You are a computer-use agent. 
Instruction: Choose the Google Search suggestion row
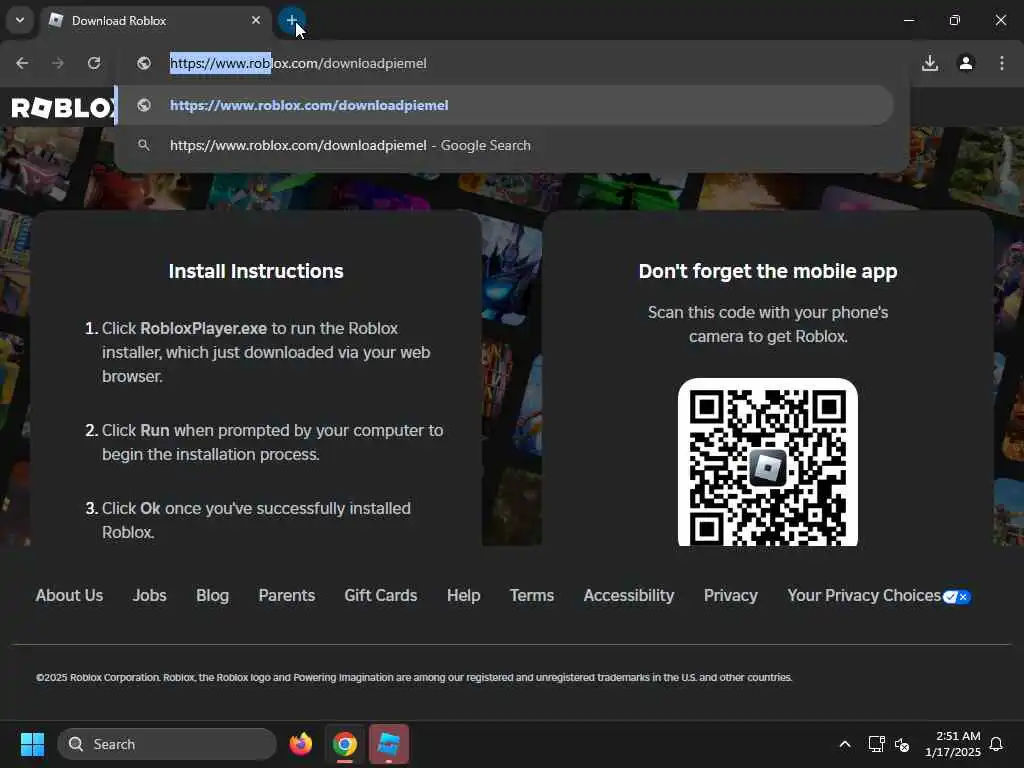pyautogui.click(x=505, y=145)
